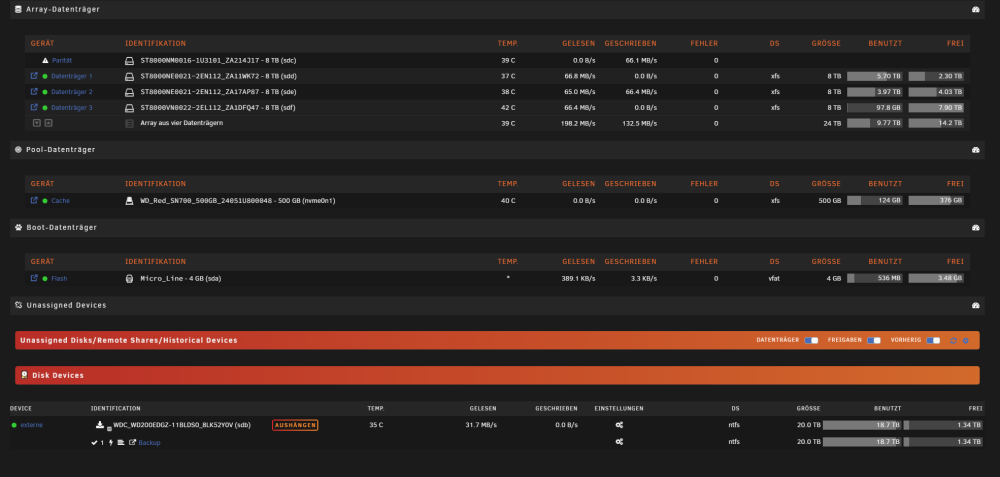The image size is (1000, 477).
Task: Click the green status dot of Datenträger 1
Action: tap(45, 76)
